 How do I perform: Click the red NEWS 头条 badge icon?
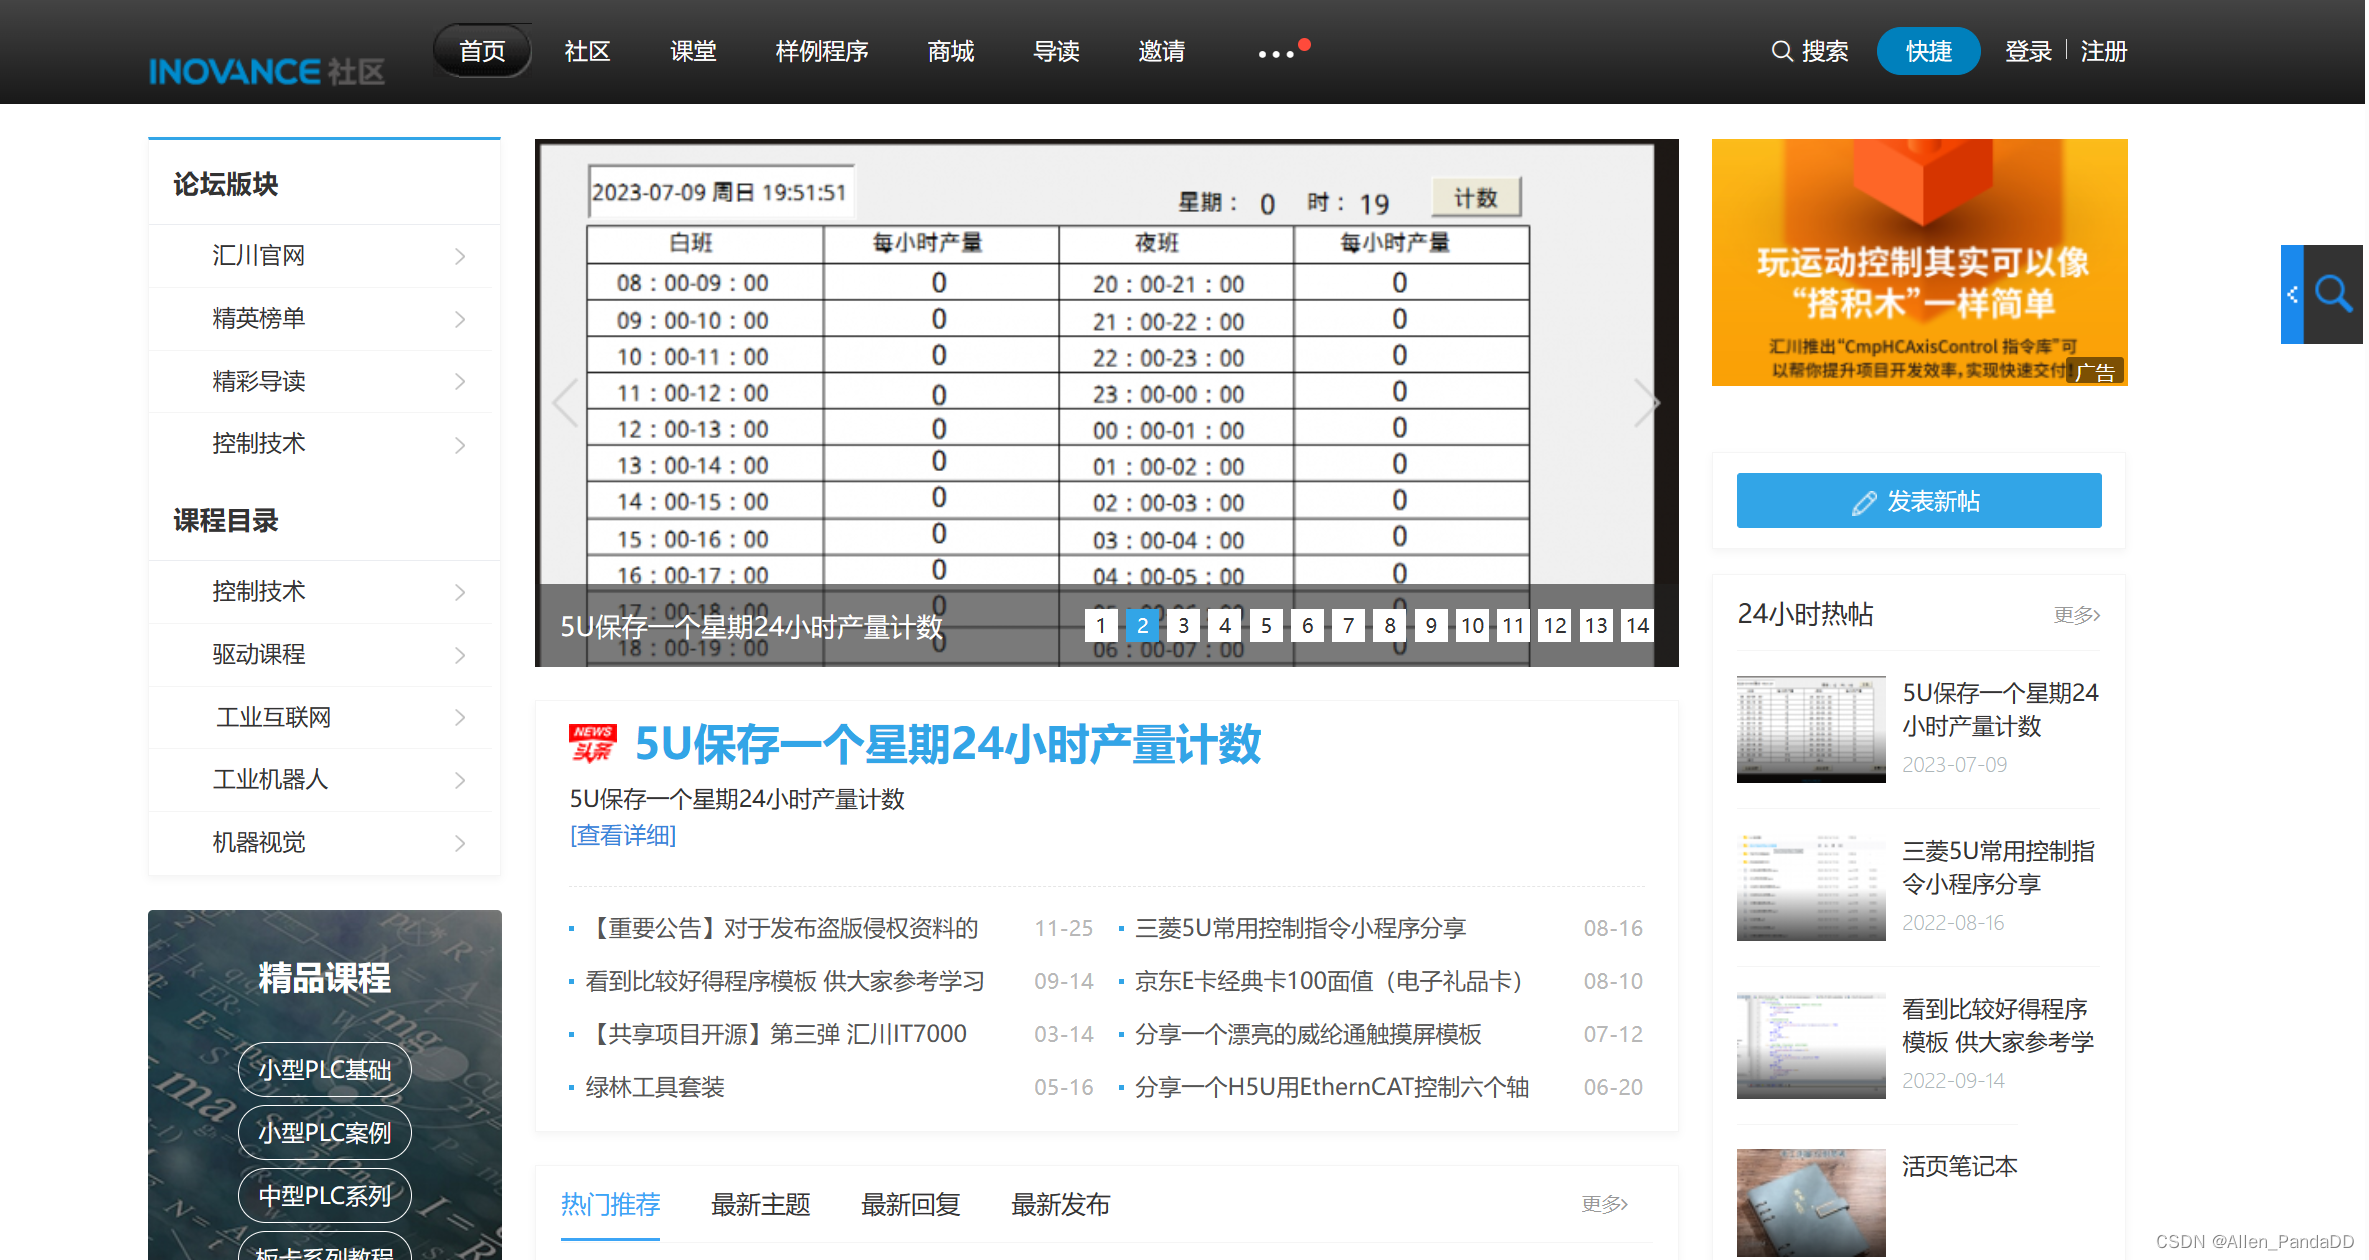593,743
